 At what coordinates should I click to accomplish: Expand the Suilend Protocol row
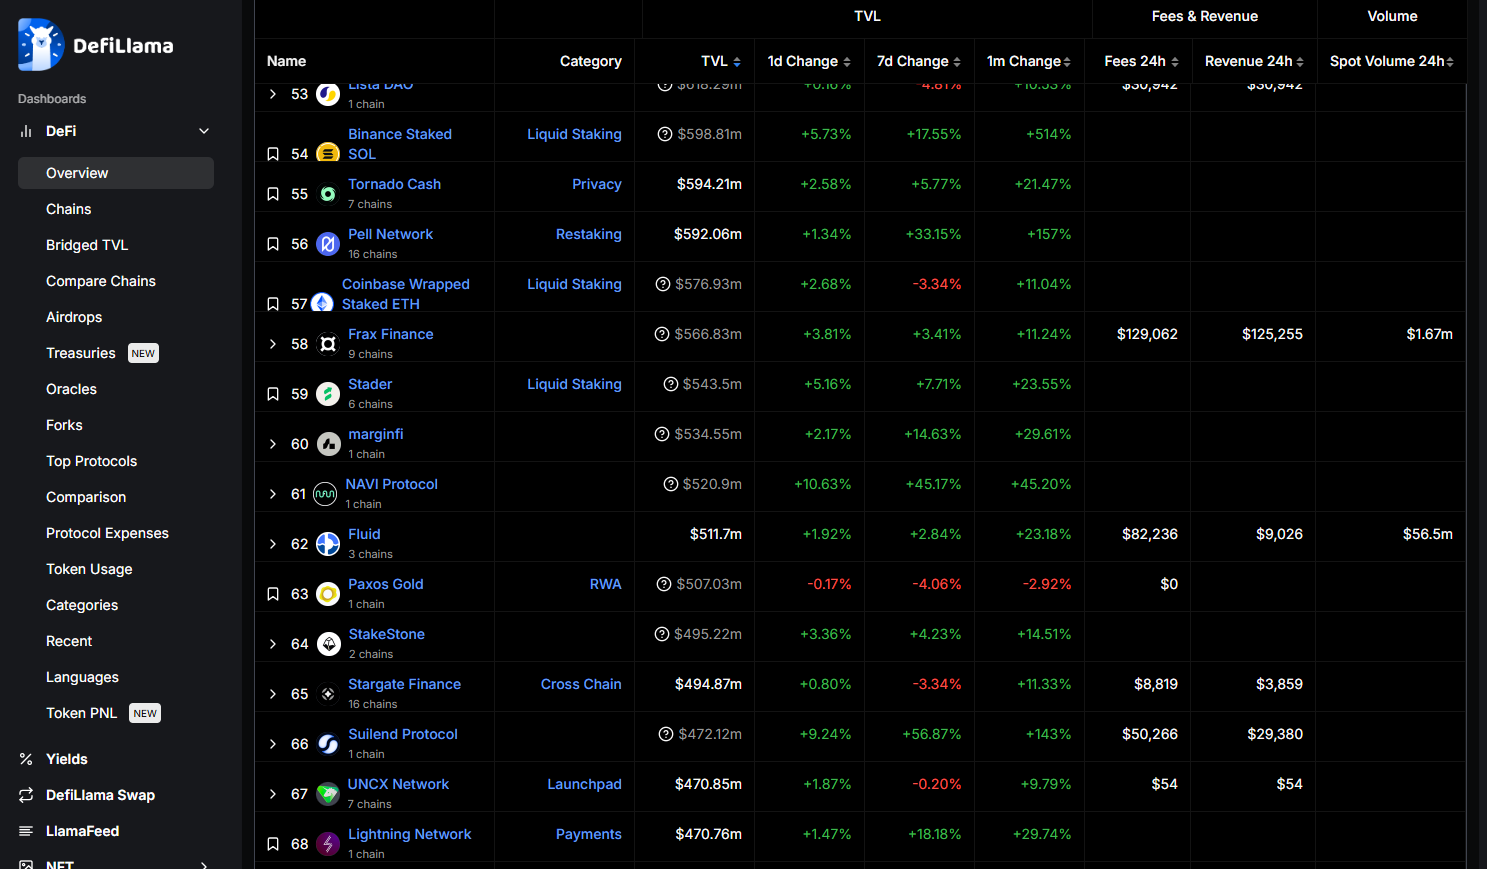pos(273,744)
